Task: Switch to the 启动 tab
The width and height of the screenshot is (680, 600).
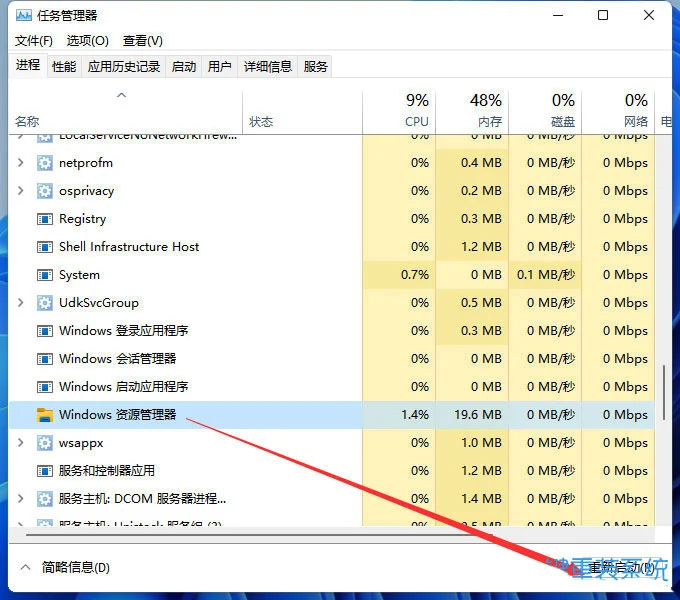Action: tap(184, 67)
